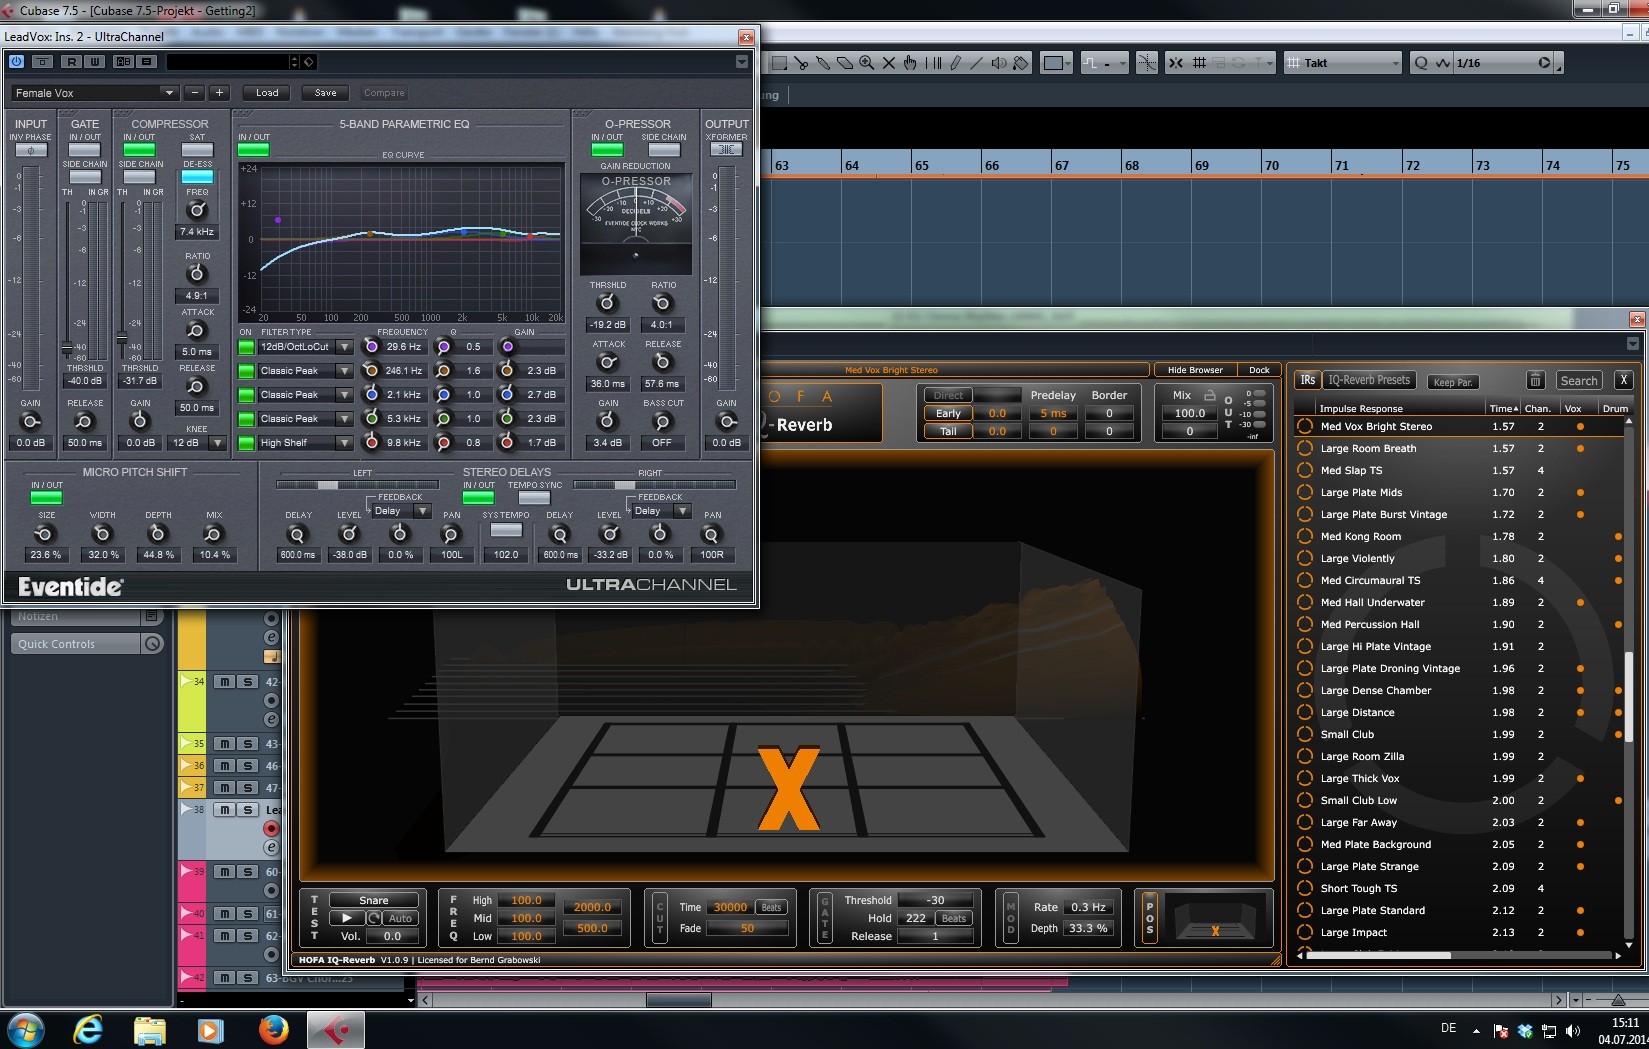Viewport: 1649px width, 1049px height.
Task: Apply Quantize with the Q icon
Action: (1421, 63)
